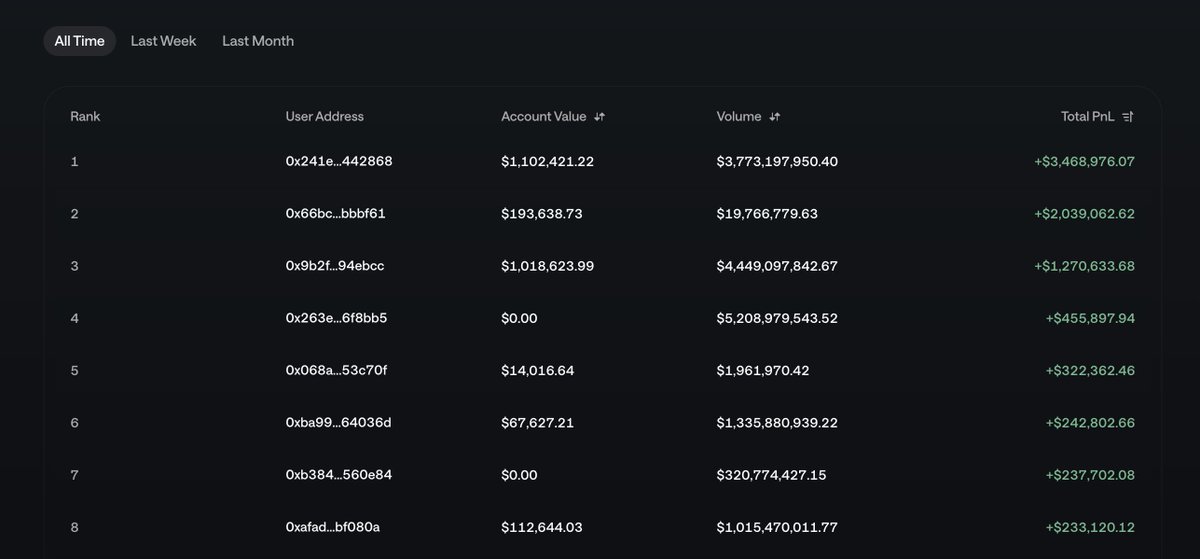1200x559 pixels.
Task: Click the User Address column header
Action: [325, 117]
